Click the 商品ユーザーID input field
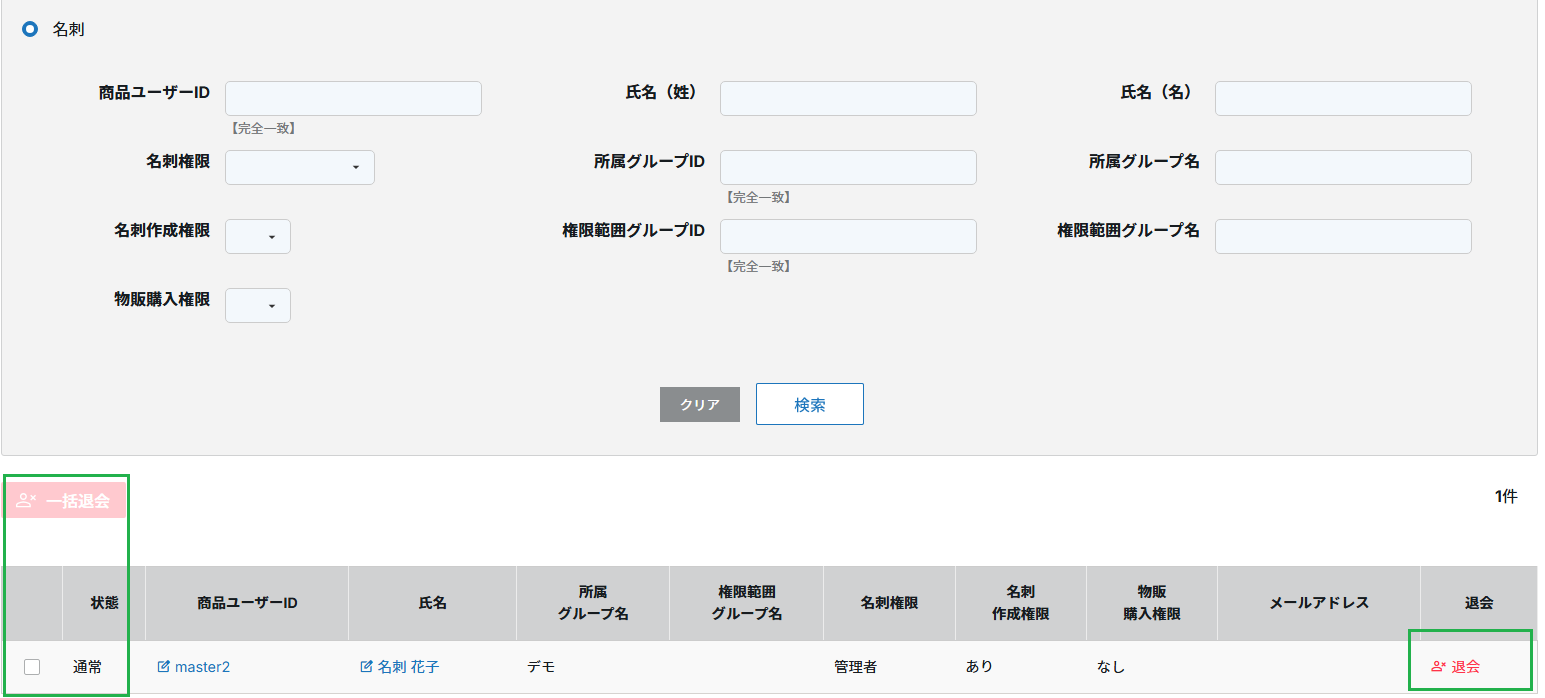 [x=353, y=99]
